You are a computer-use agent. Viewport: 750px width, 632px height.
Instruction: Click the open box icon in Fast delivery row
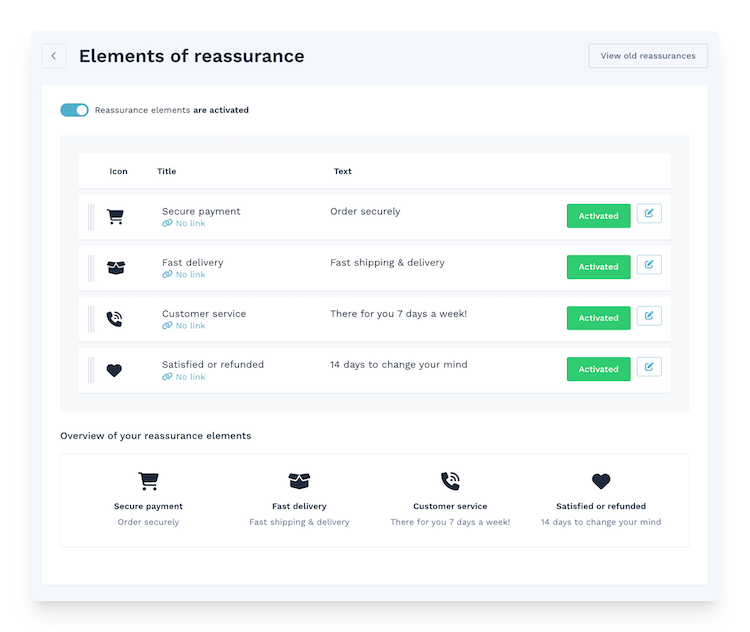click(x=115, y=268)
